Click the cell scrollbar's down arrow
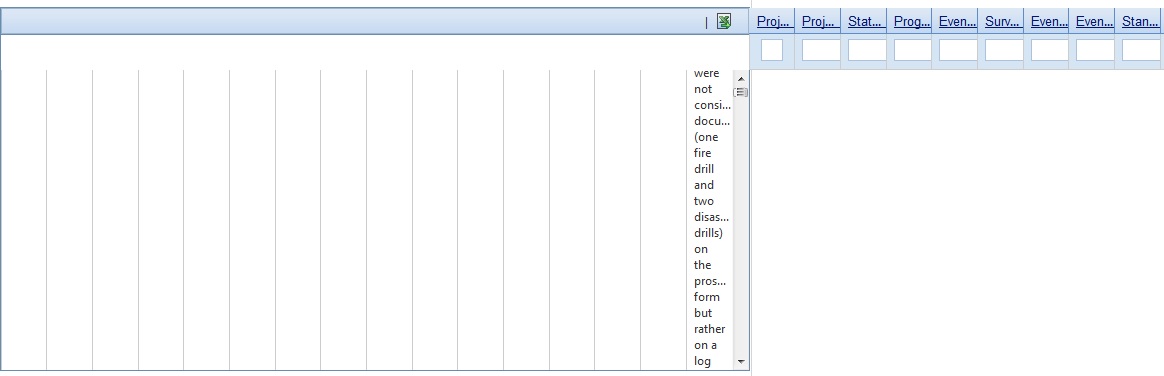Image resolution: width=1164 pixels, height=376 pixels. (740, 361)
